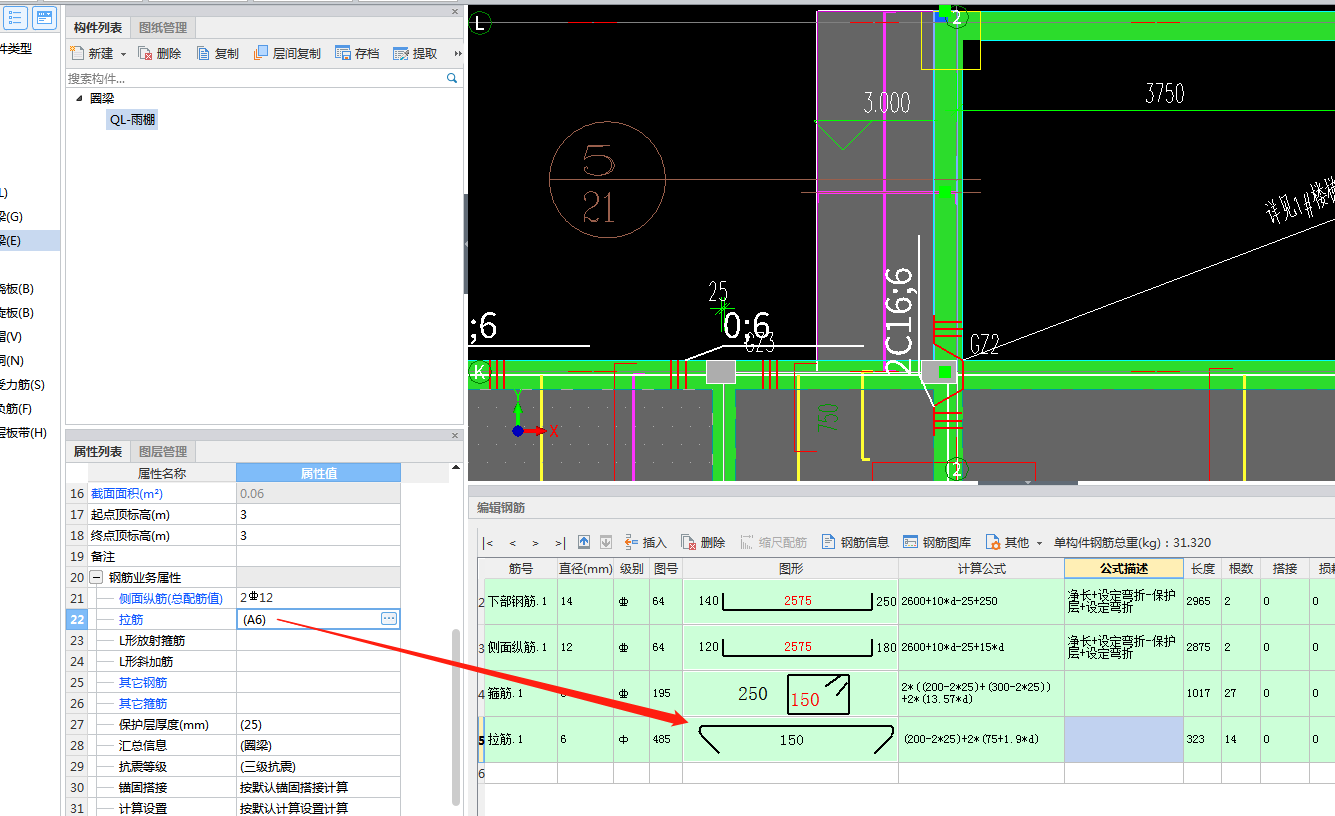Click the search magnifier icon
Screen dimensions: 1335x816
click(x=452, y=78)
